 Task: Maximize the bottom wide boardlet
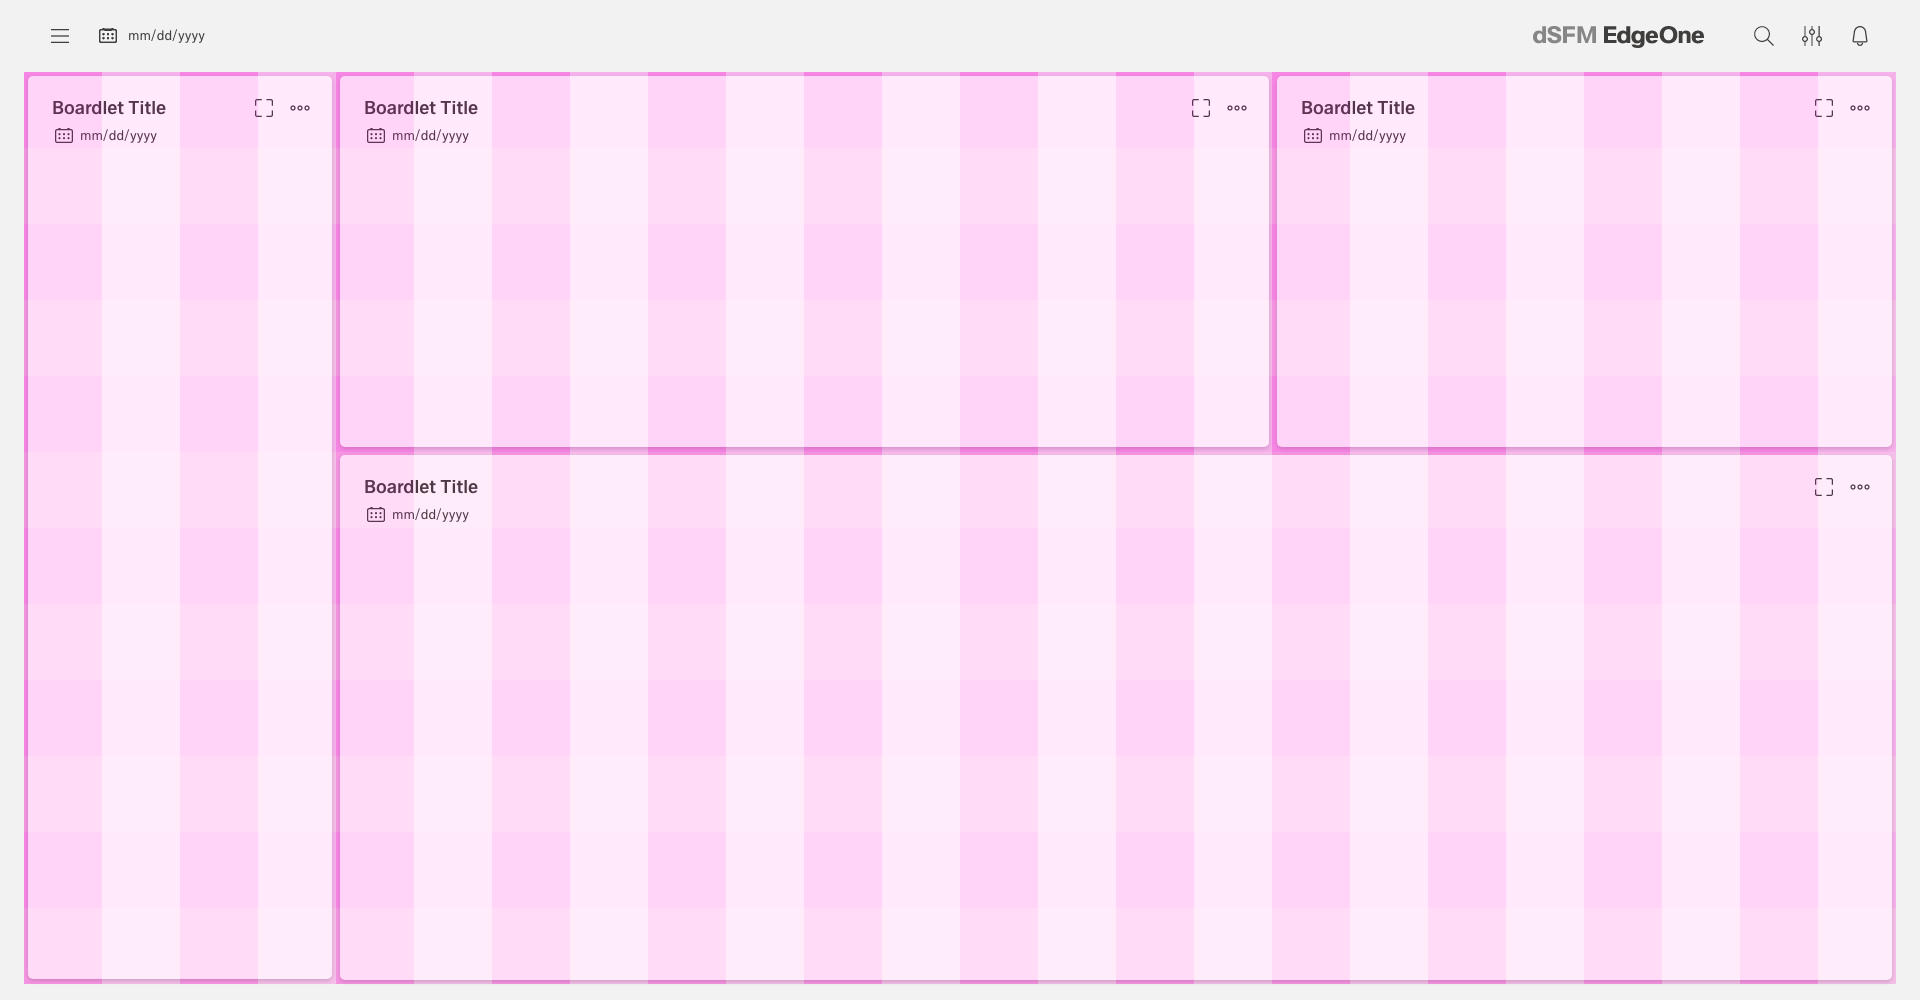[1824, 487]
